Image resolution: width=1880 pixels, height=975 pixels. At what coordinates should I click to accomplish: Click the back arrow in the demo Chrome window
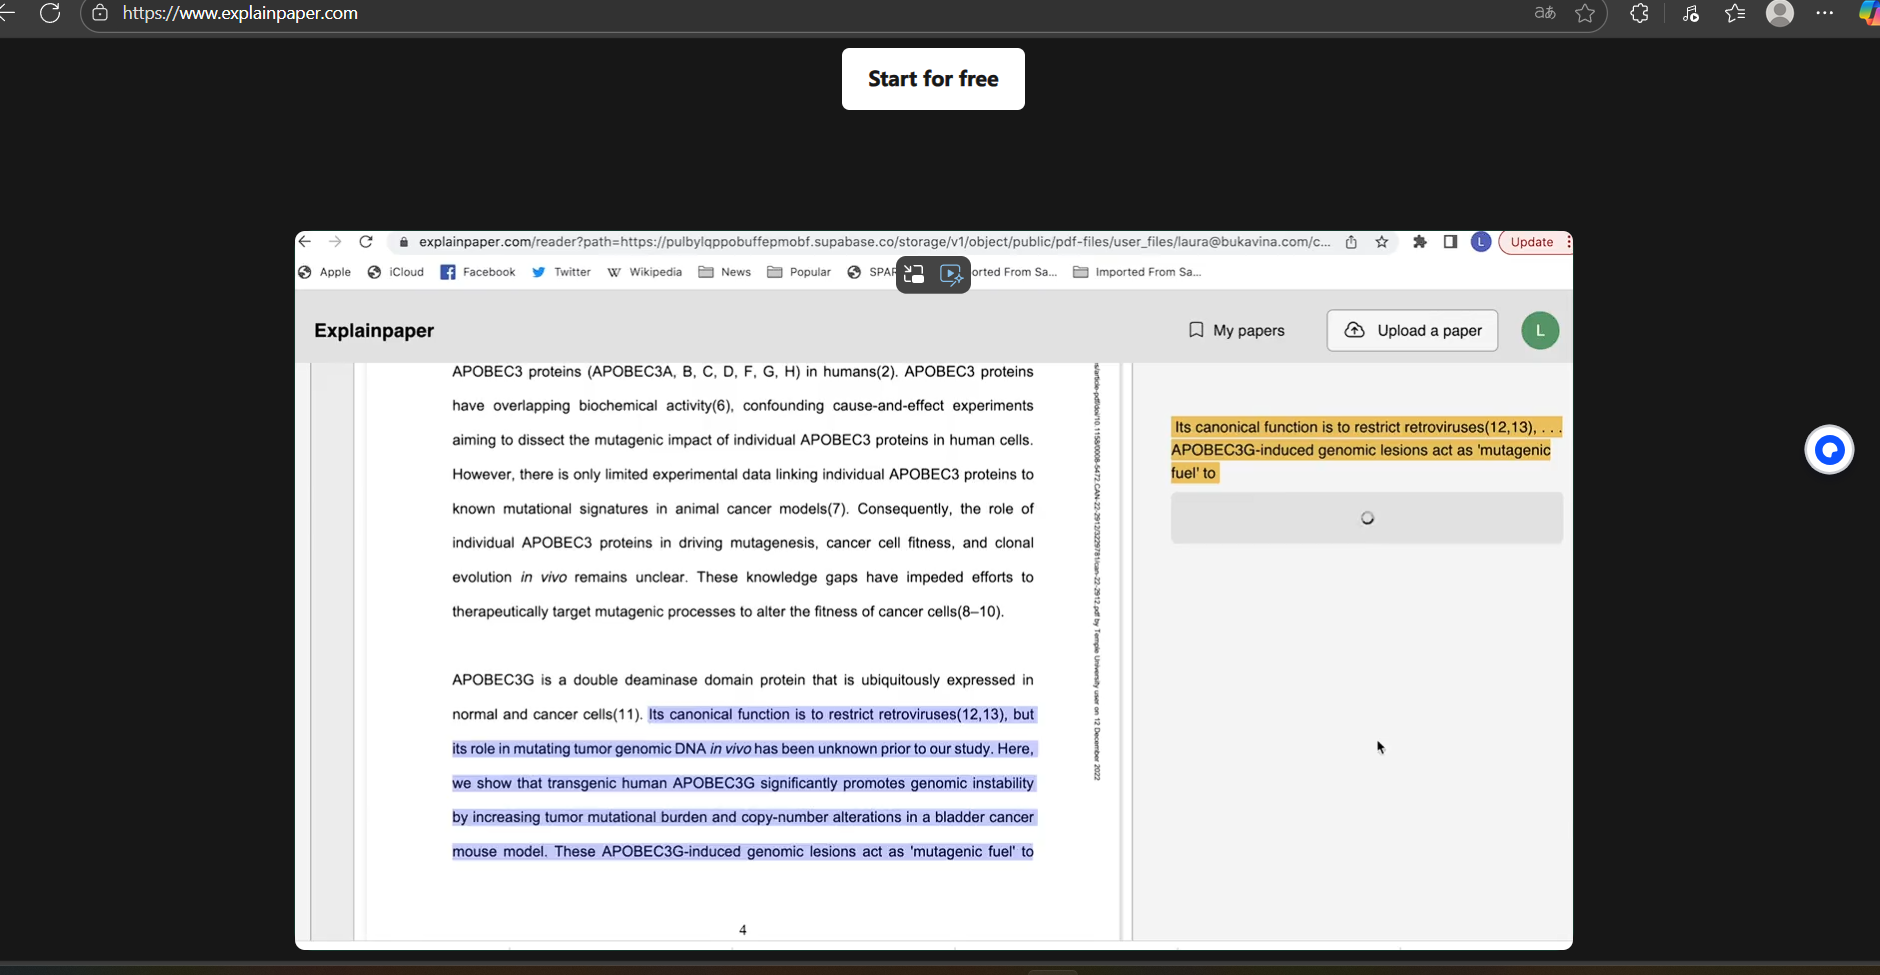point(305,242)
